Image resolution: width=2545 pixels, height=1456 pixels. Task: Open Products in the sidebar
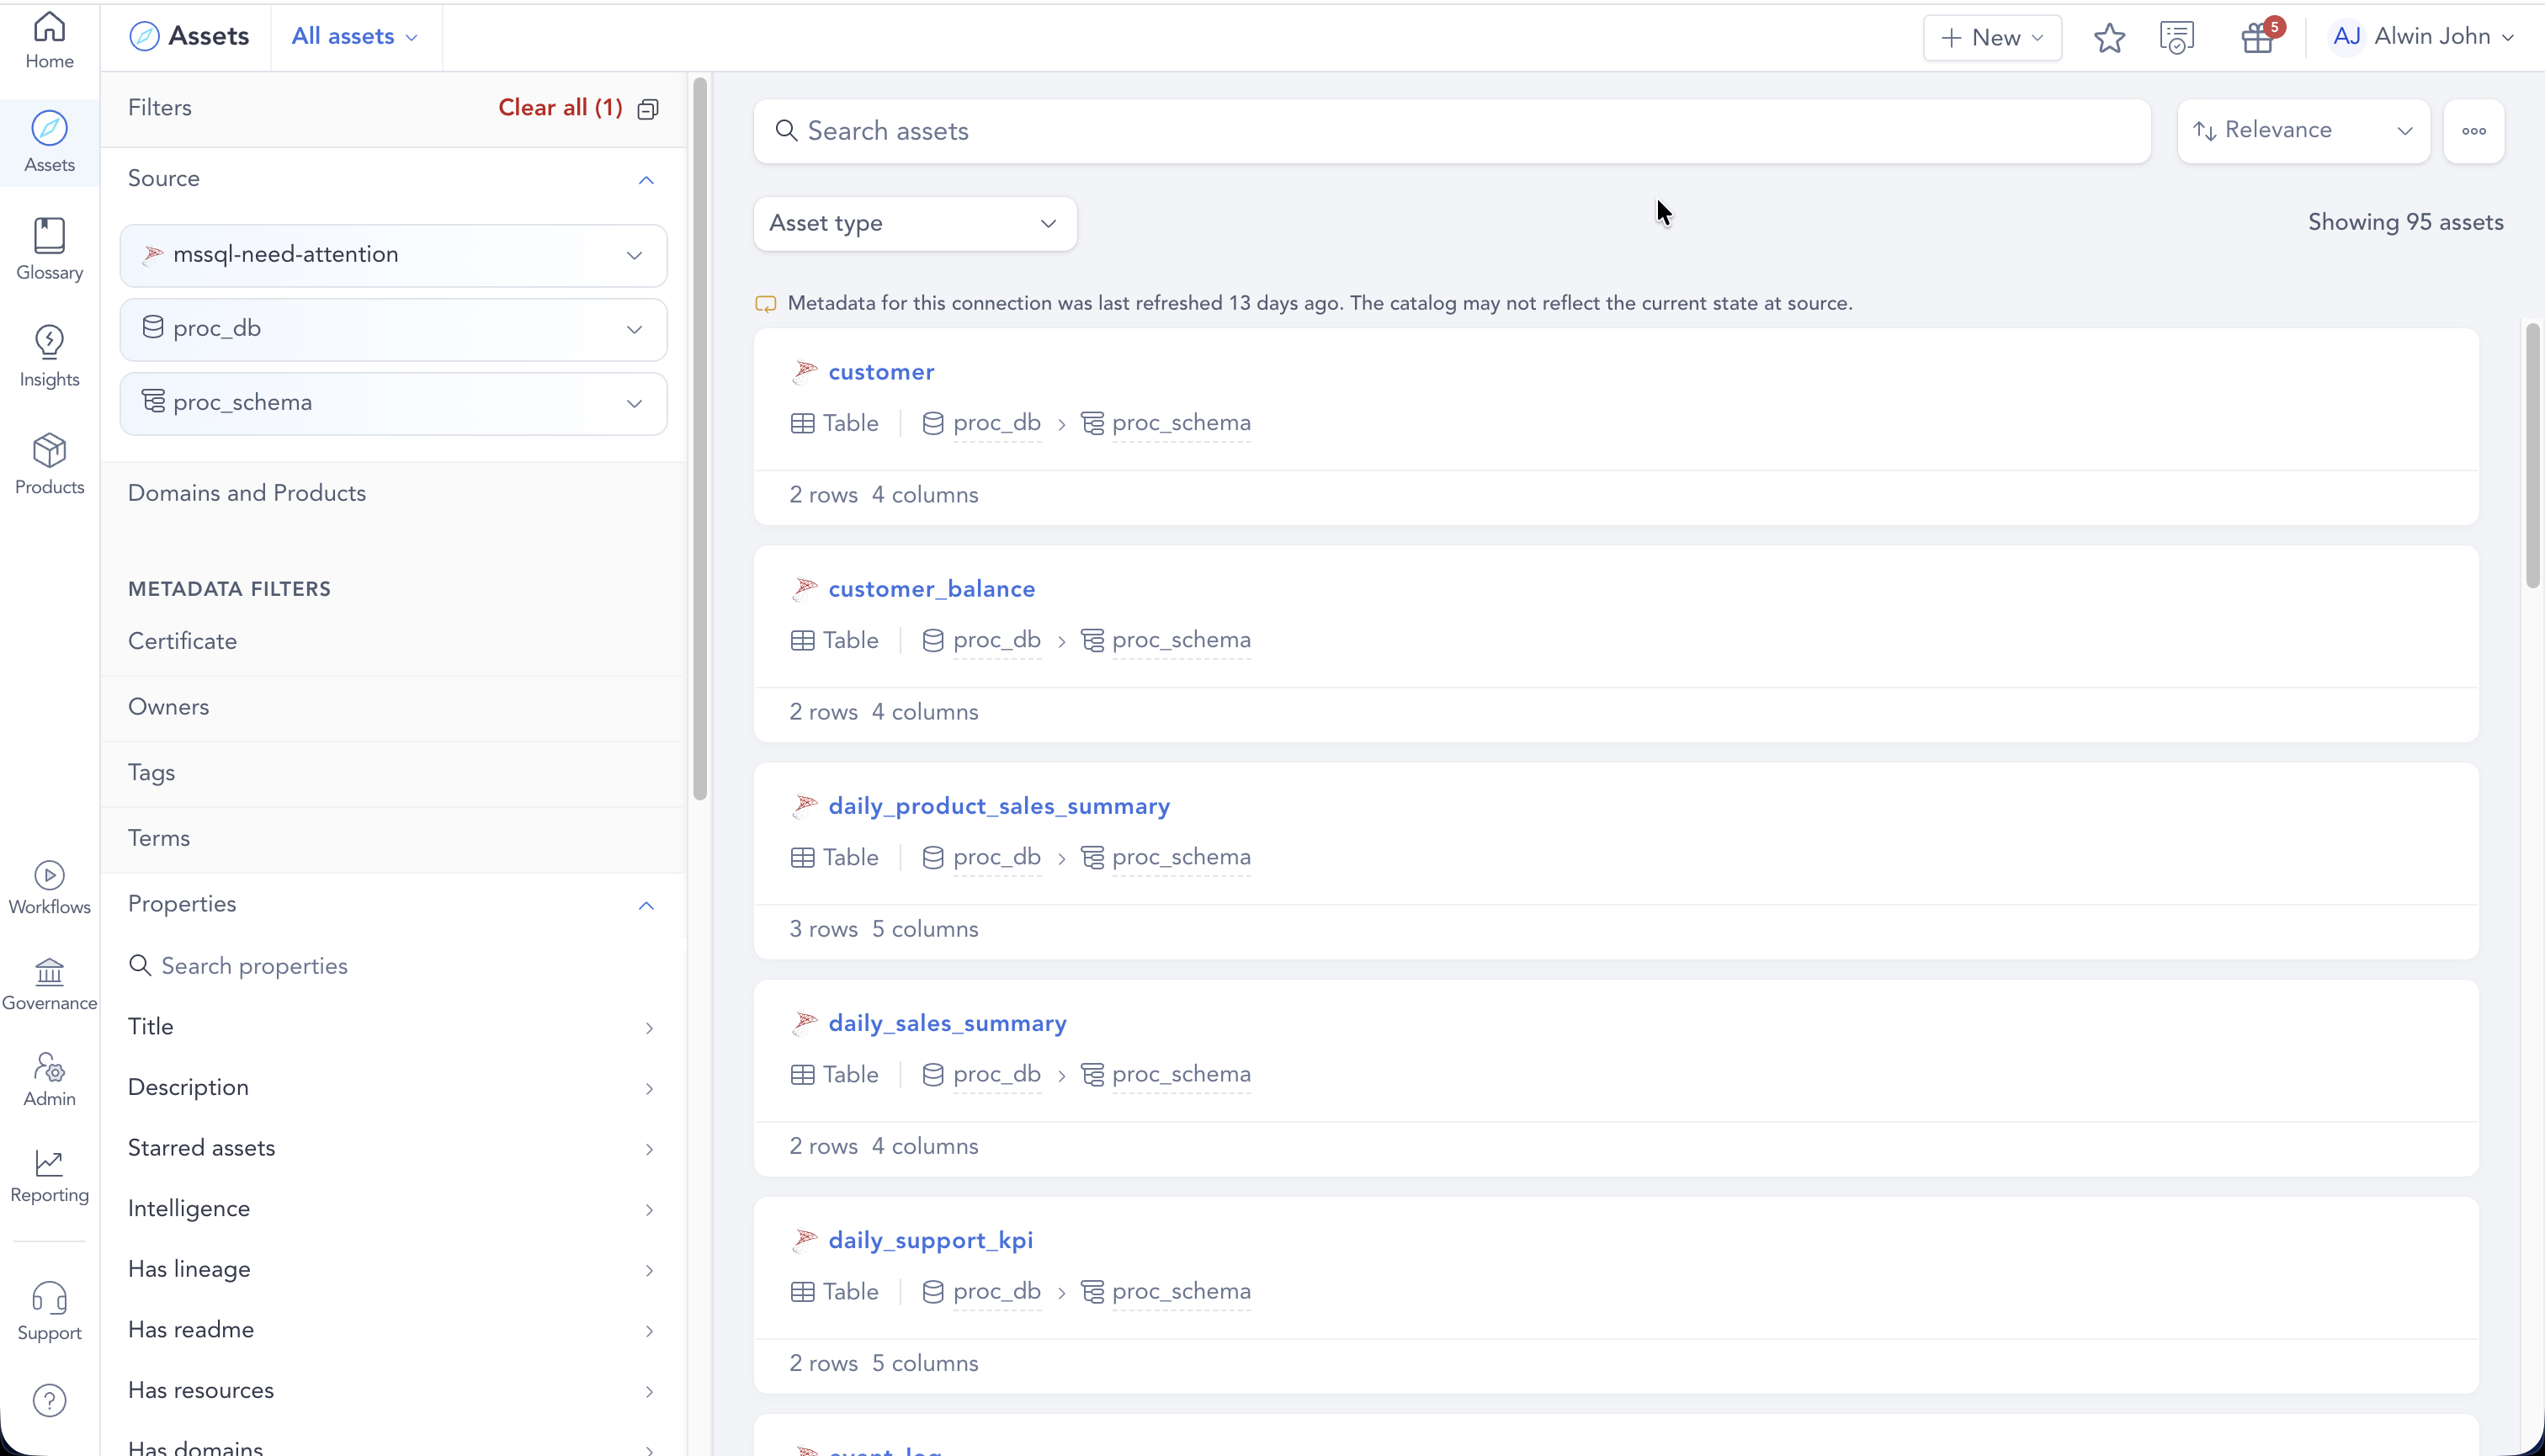pos(49,465)
